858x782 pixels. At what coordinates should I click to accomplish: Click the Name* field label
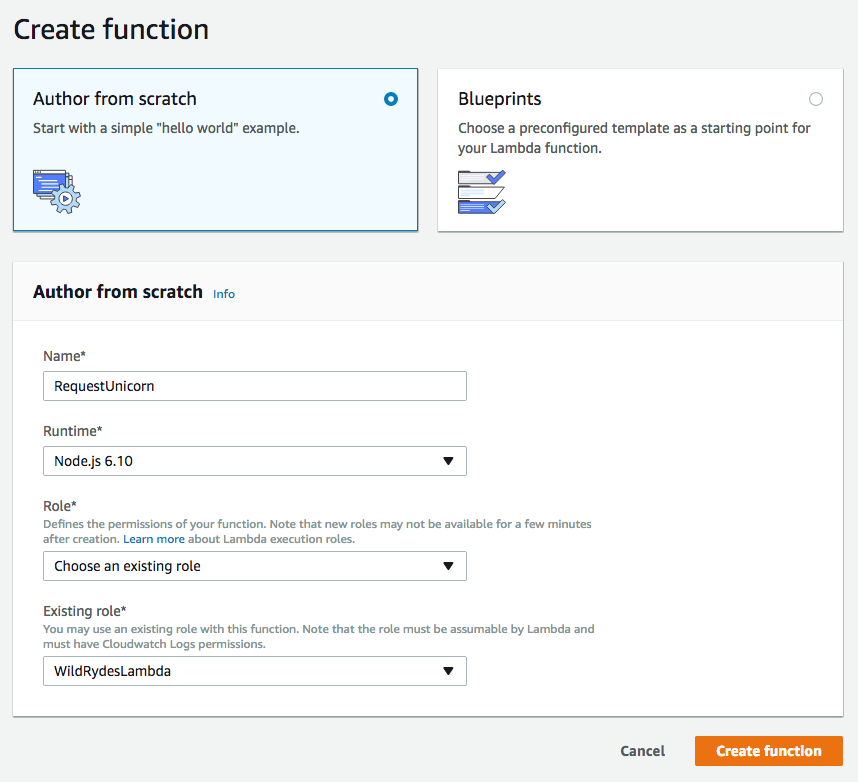point(64,356)
